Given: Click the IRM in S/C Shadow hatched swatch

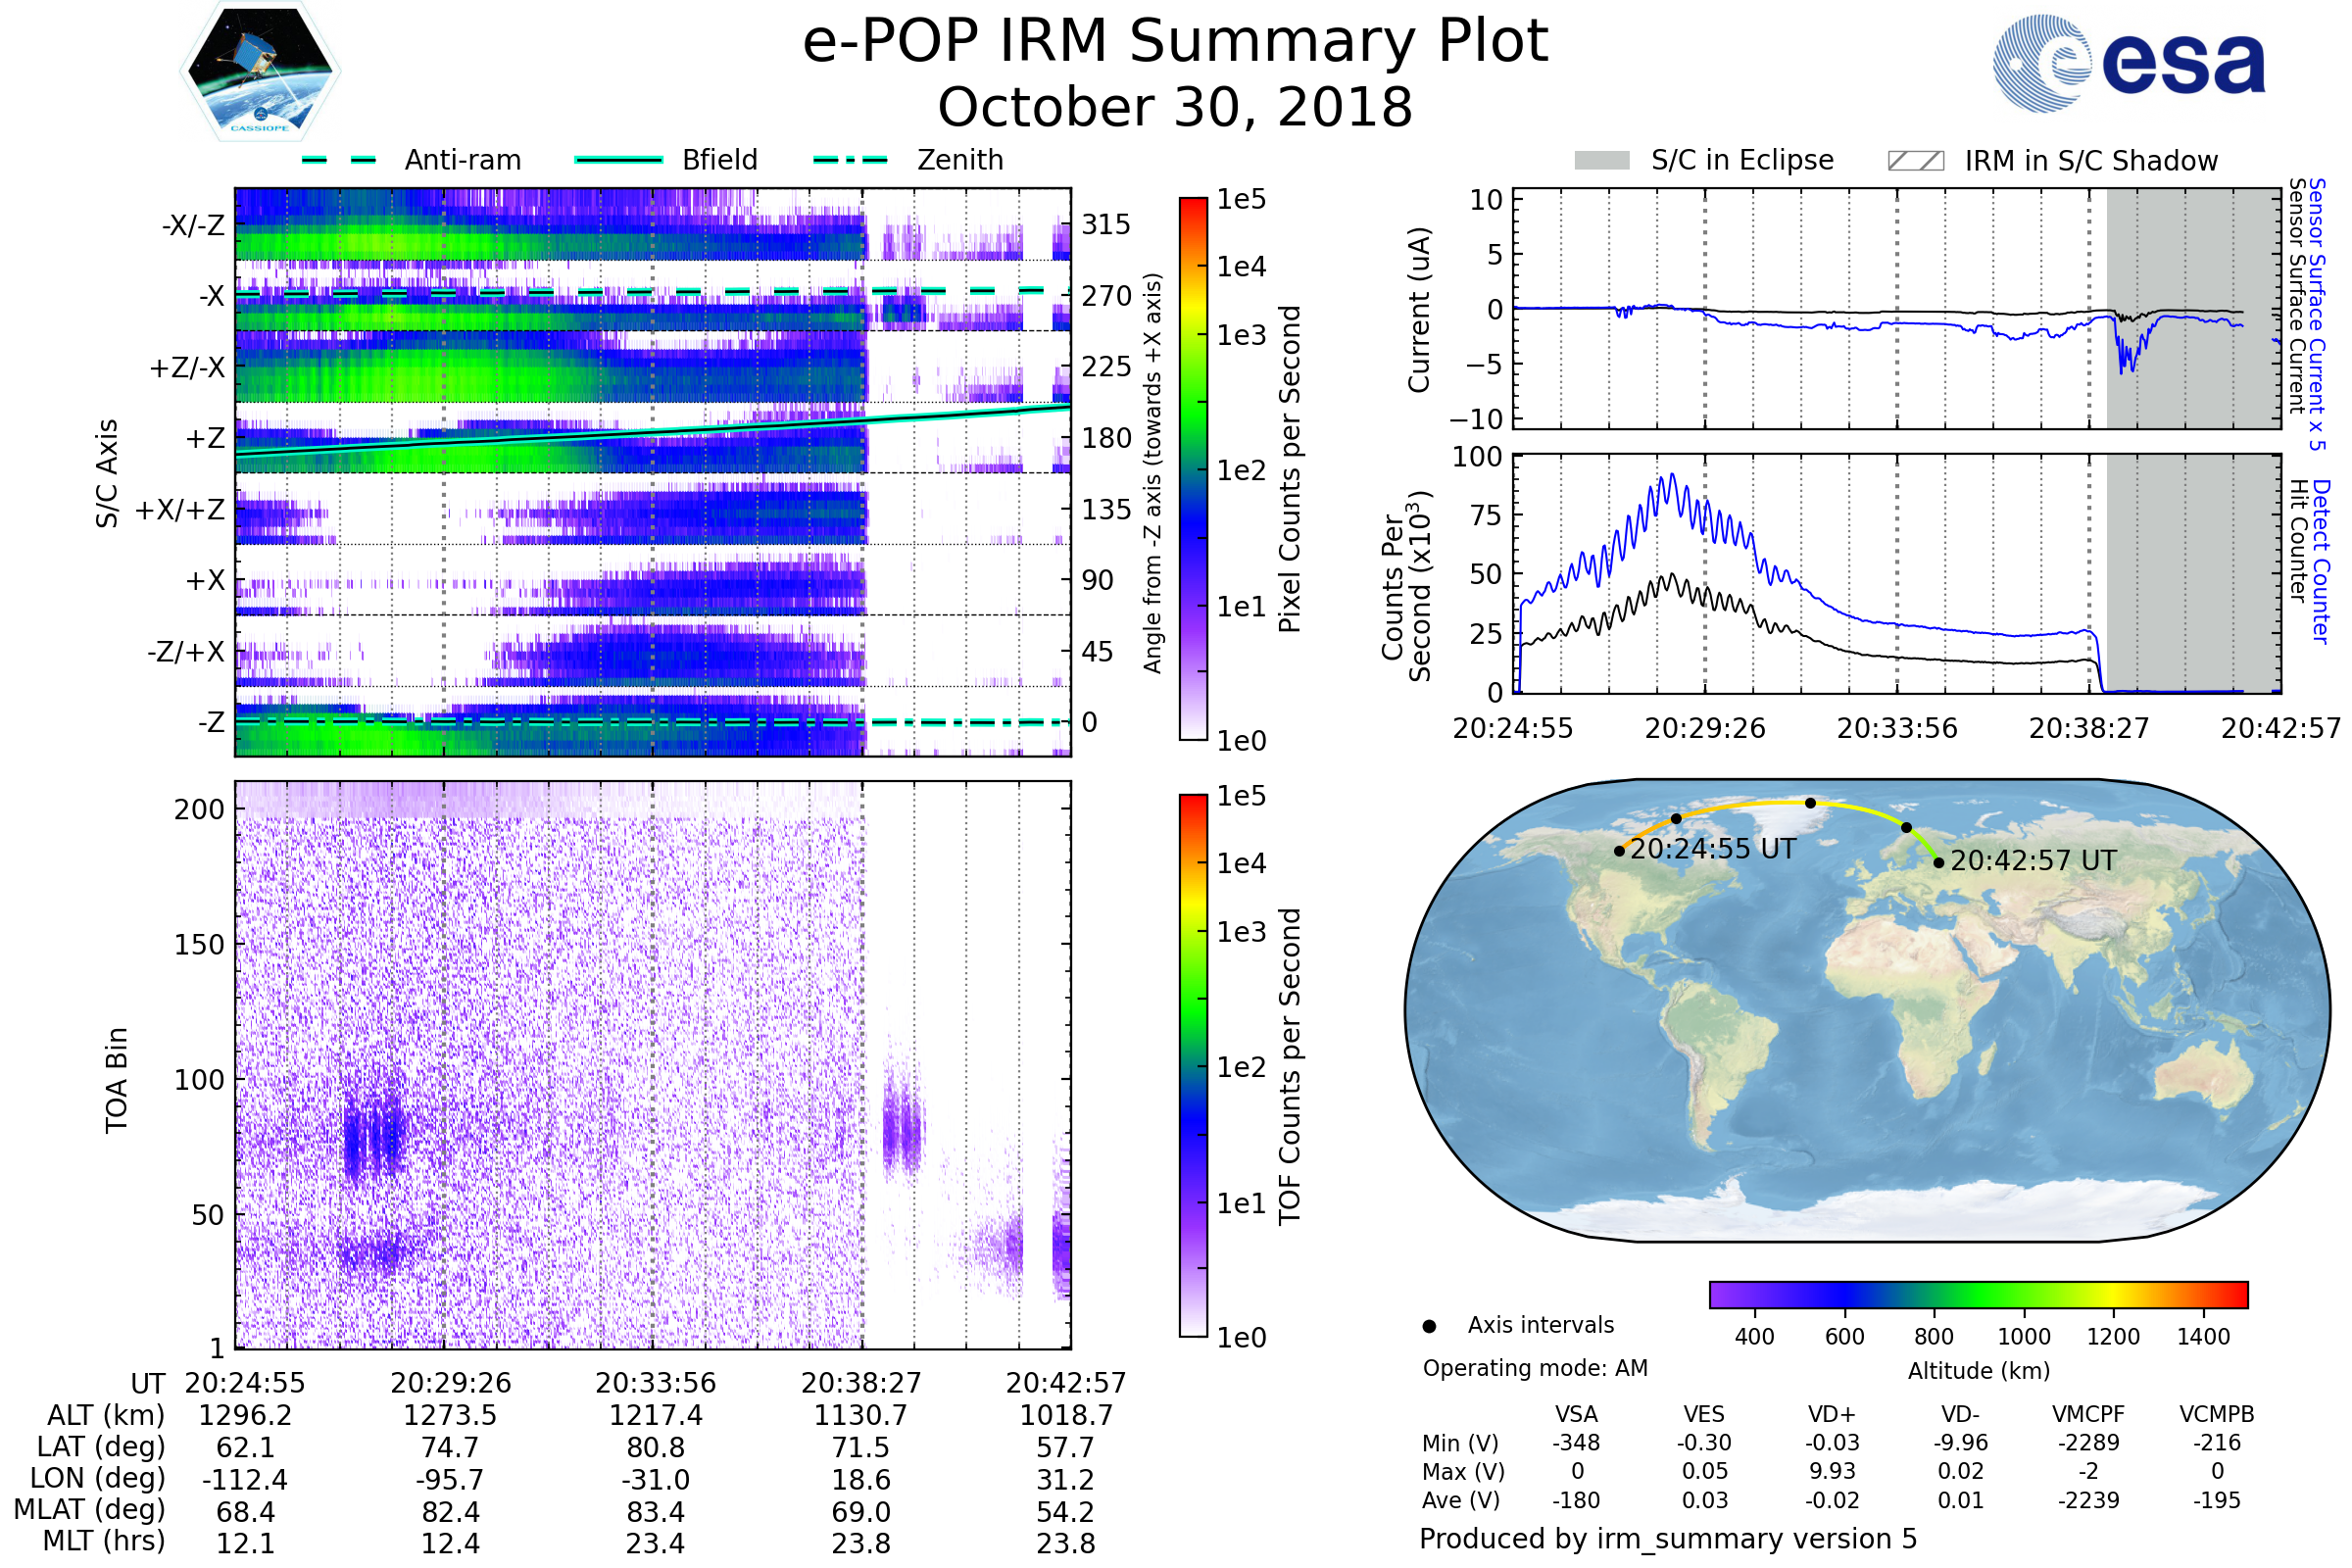Looking at the screenshot, I should tap(1915, 160).
